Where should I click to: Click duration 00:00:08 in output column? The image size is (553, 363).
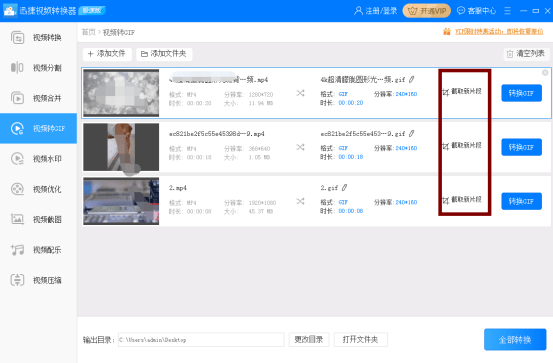coord(351,211)
